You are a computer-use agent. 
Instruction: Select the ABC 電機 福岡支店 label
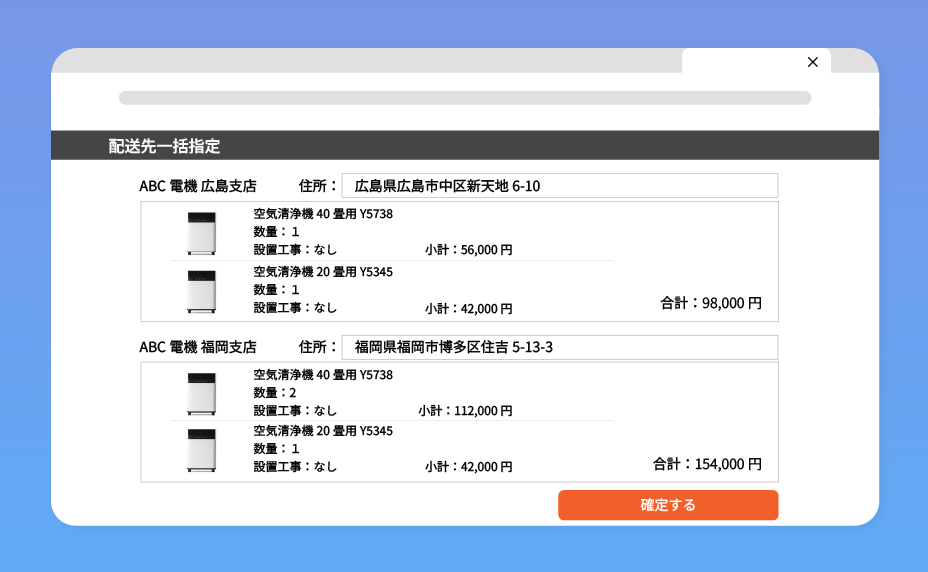(x=198, y=347)
